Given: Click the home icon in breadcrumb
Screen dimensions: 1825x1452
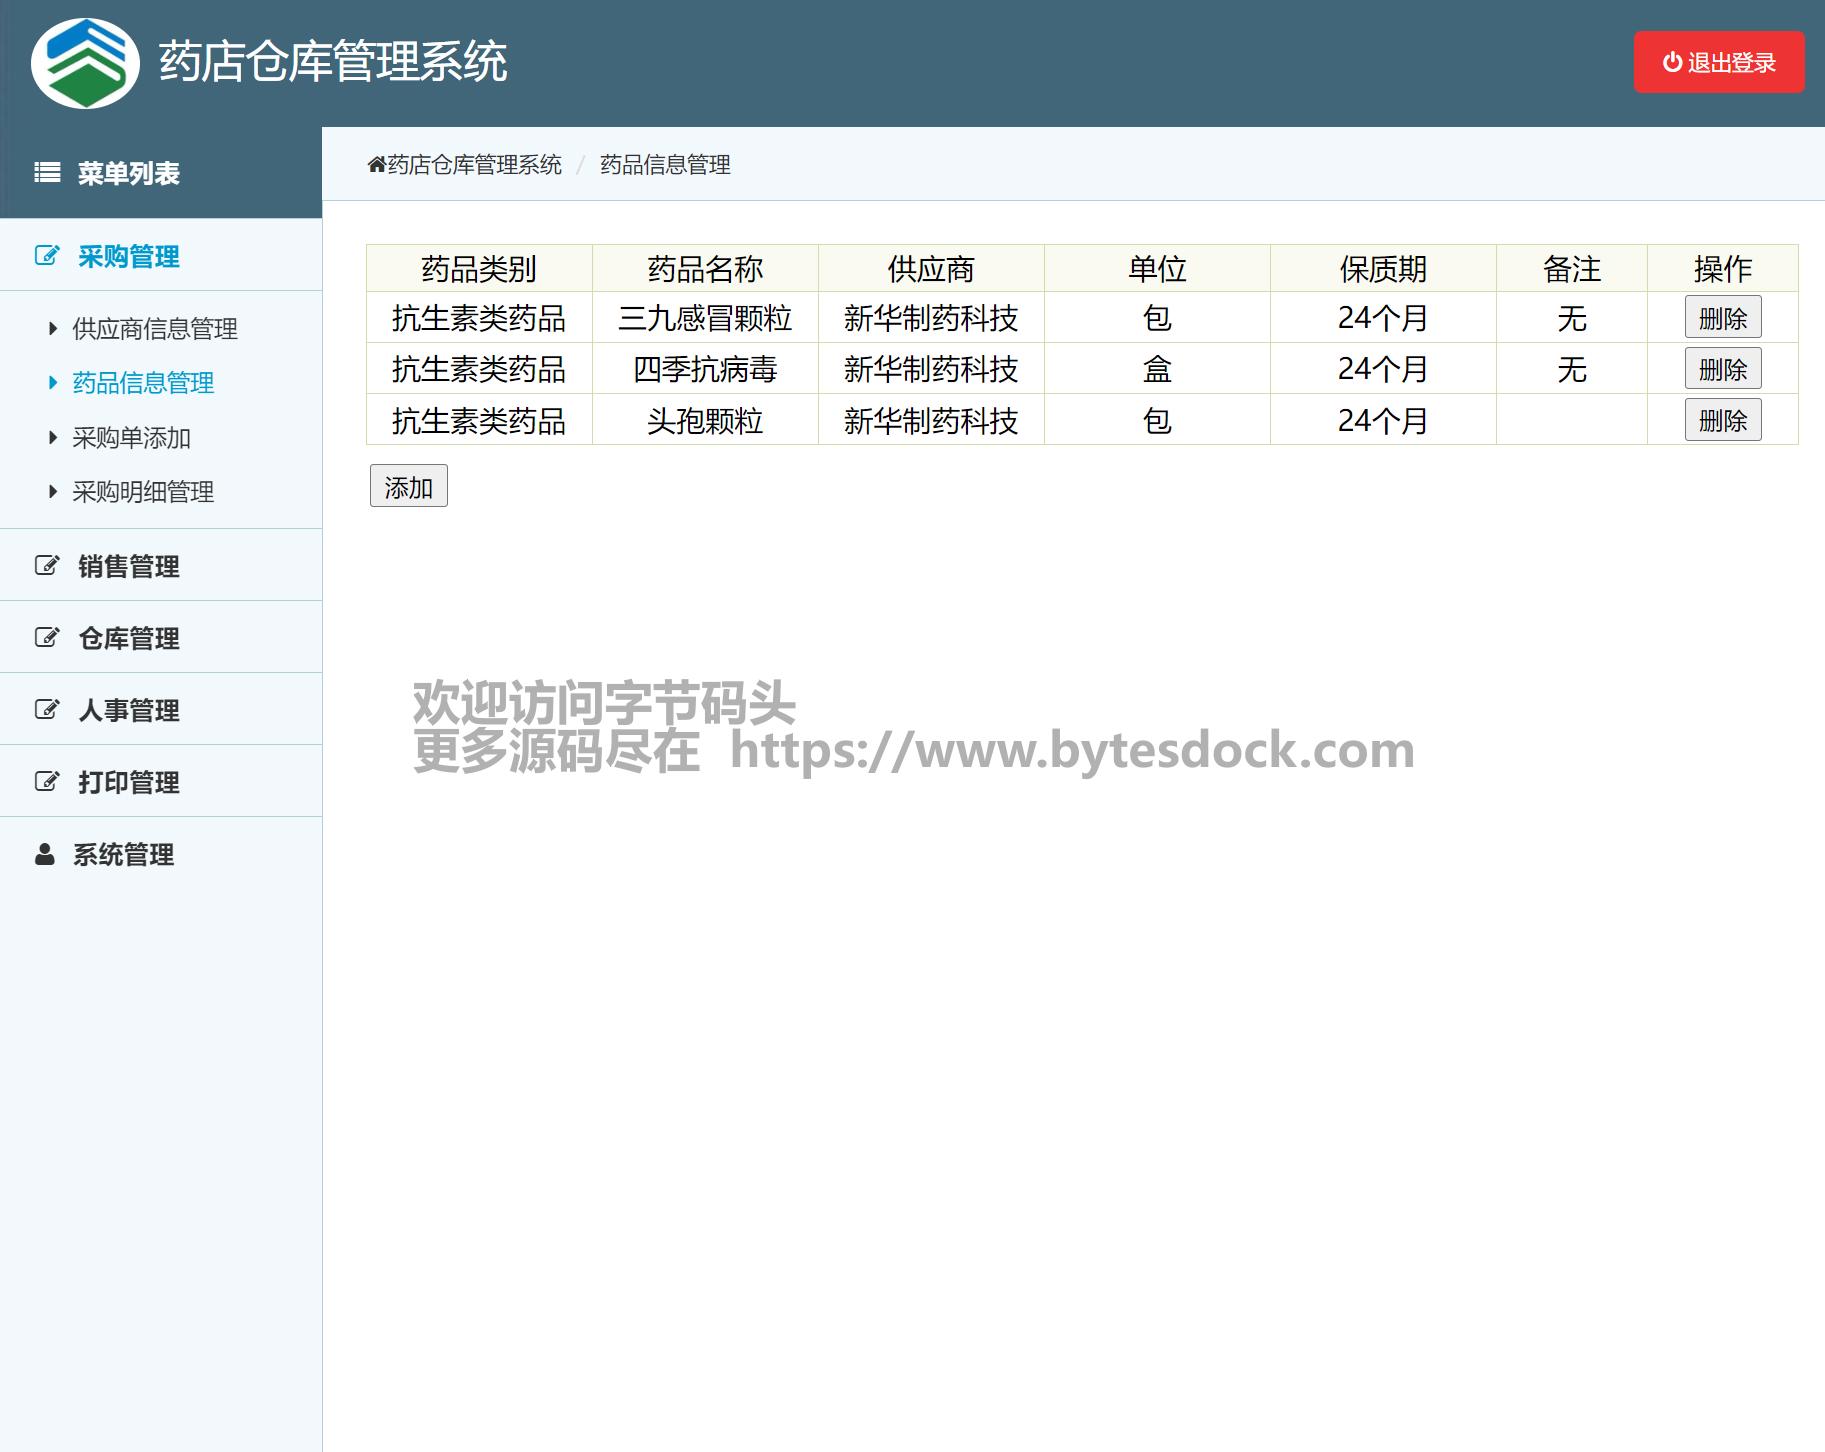Looking at the screenshot, I should click(x=376, y=165).
